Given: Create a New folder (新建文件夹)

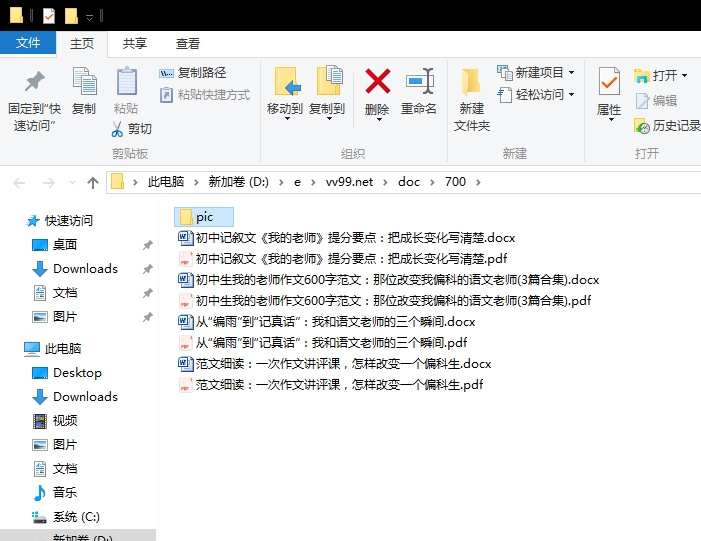Looking at the screenshot, I should coord(472,100).
